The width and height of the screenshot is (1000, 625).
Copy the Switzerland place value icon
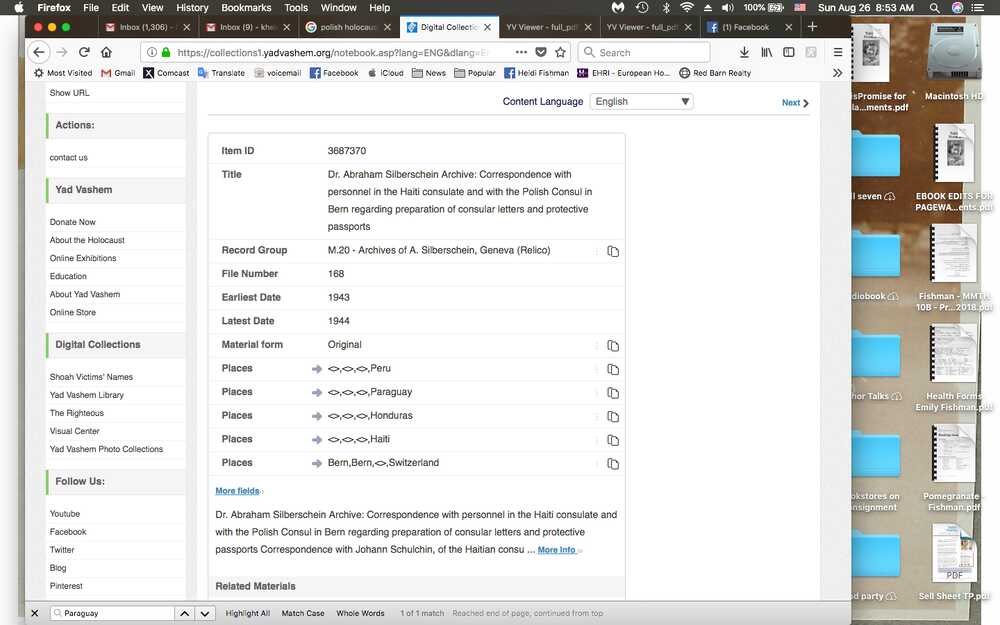click(613, 464)
